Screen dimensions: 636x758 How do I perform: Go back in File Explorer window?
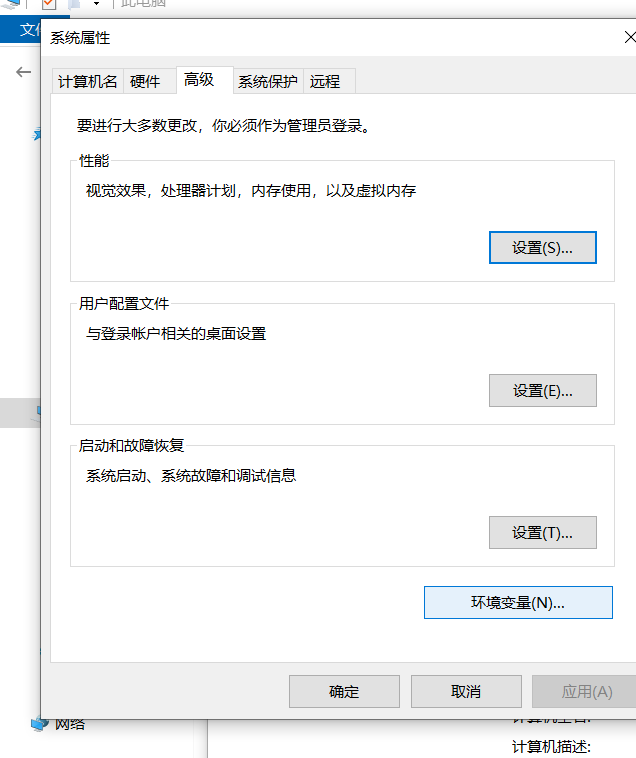[23, 73]
